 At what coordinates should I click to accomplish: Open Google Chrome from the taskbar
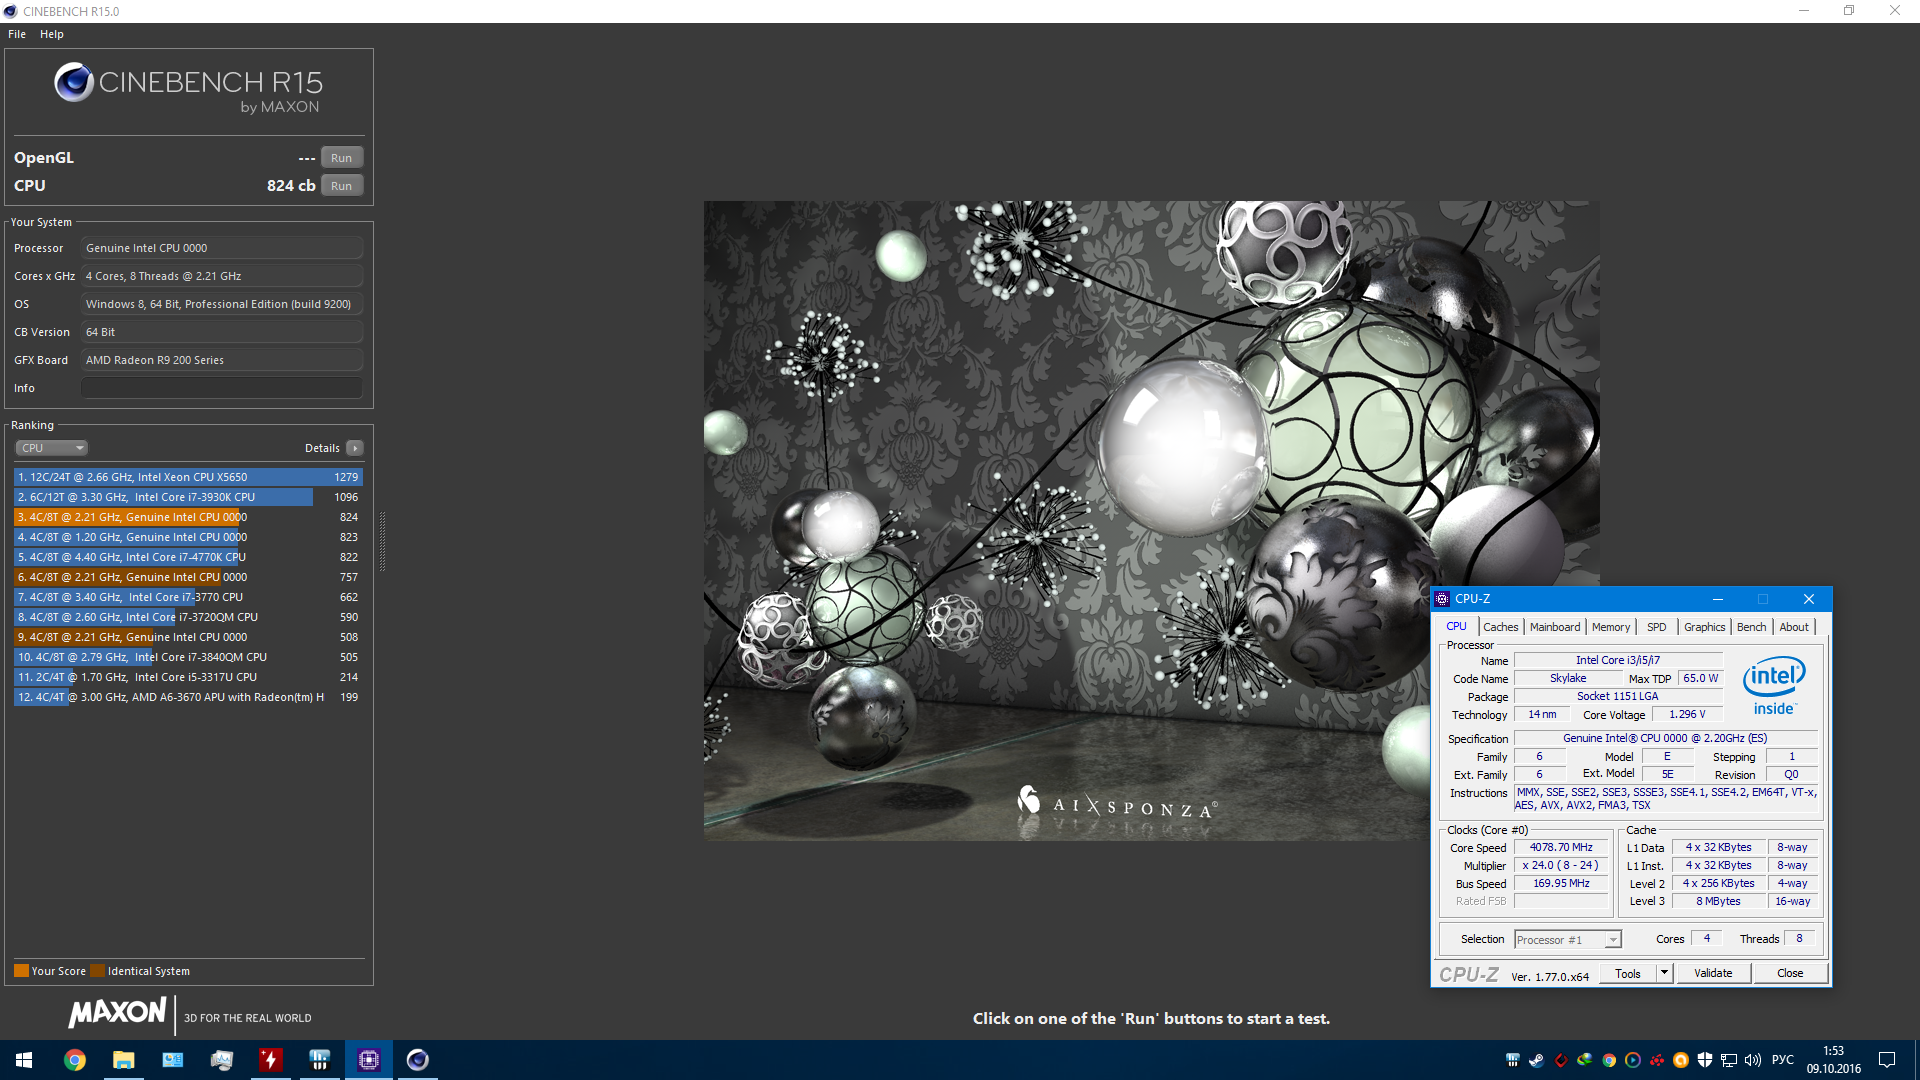click(x=75, y=1060)
